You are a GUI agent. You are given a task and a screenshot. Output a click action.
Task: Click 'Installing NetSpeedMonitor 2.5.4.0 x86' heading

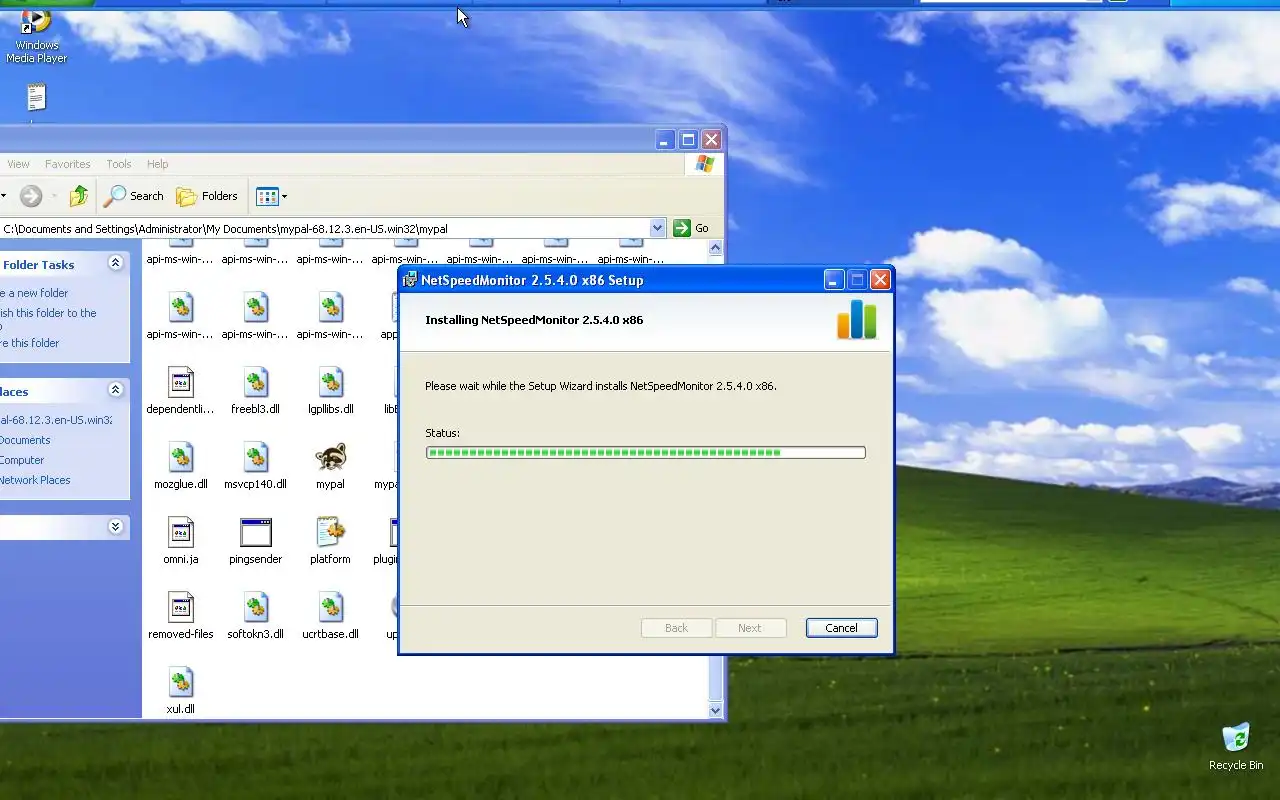534,320
